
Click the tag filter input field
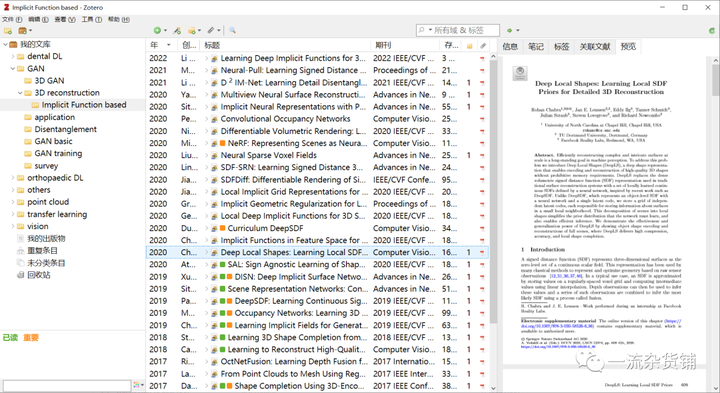tap(67, 385)
